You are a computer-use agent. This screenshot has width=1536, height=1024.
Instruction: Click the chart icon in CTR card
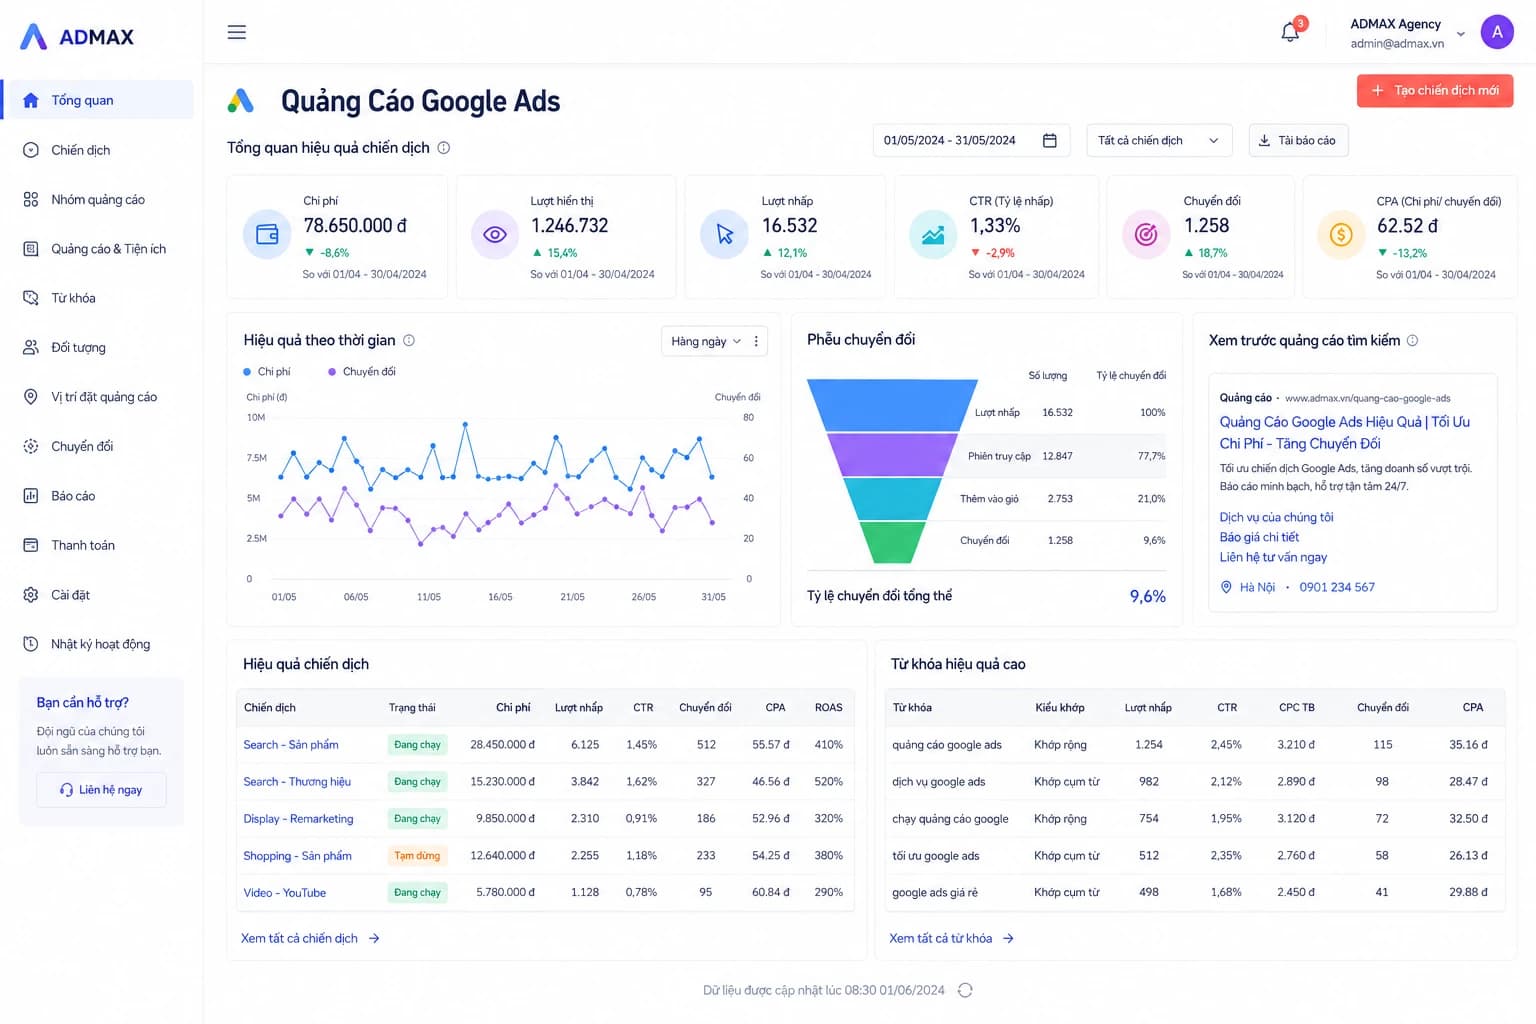pos(933,235)
